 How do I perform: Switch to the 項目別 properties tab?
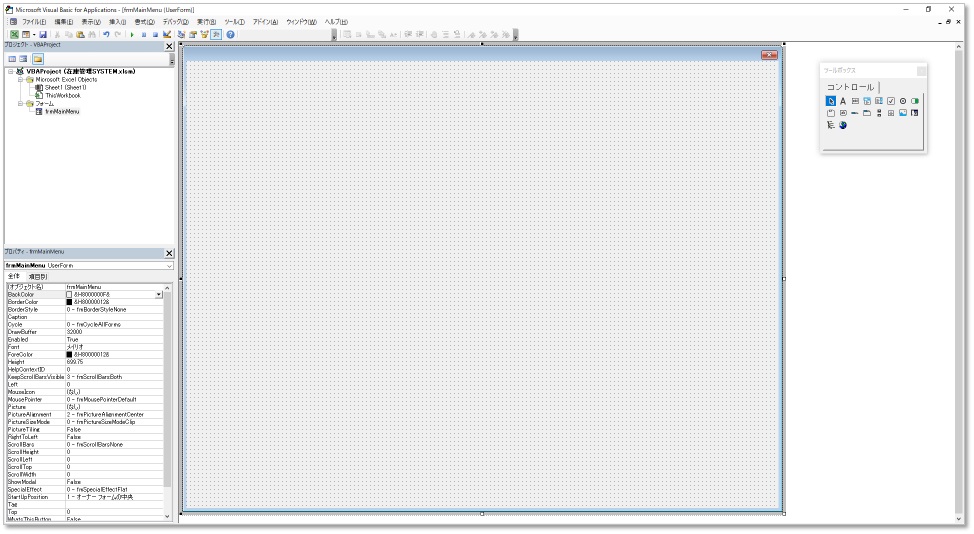(38, 276)
